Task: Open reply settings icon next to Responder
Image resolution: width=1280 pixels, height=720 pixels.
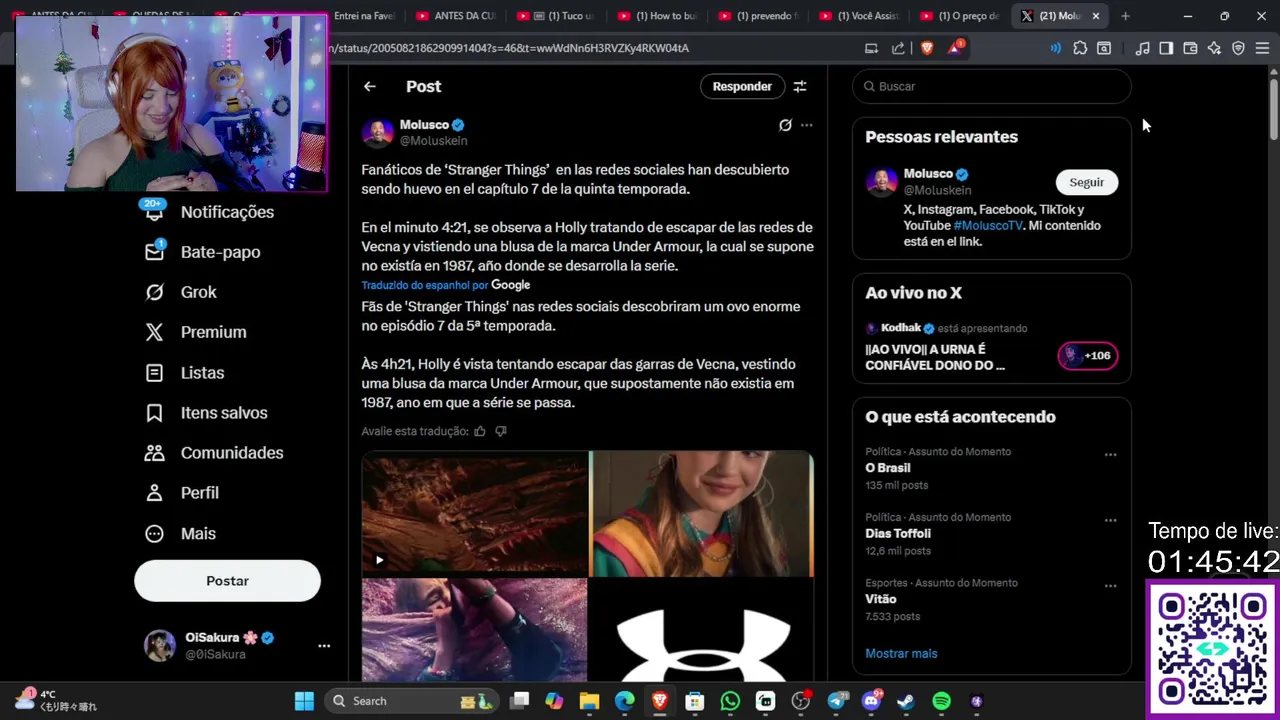Action: point(800,87)
